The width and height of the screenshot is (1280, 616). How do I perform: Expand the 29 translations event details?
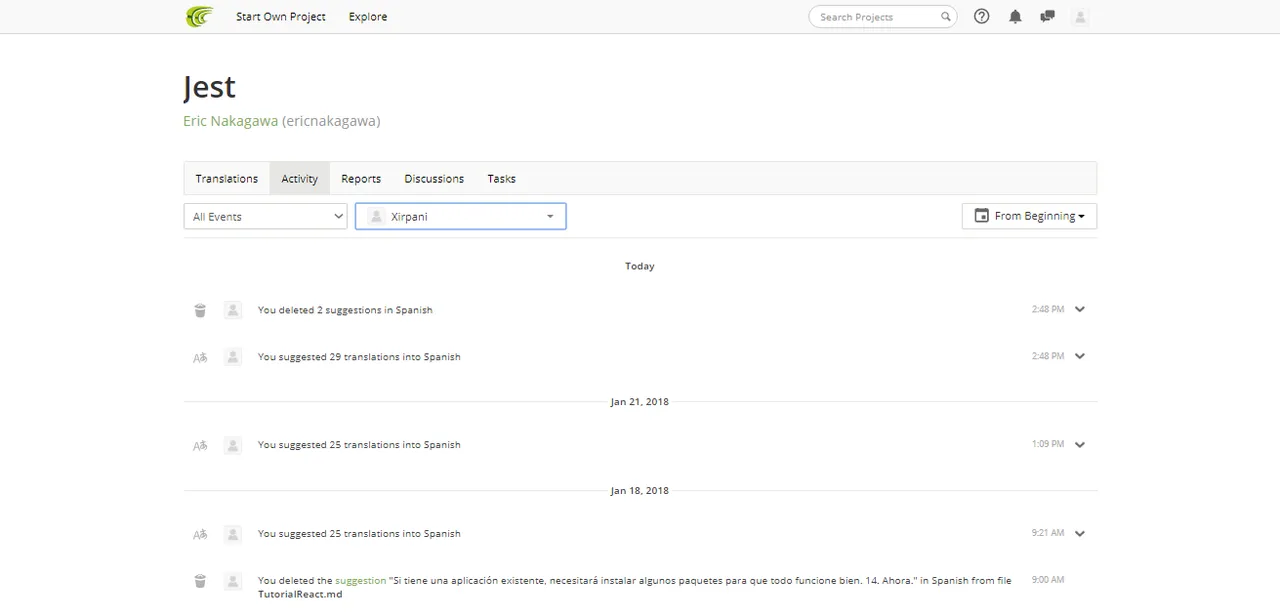pos(1080,357)
